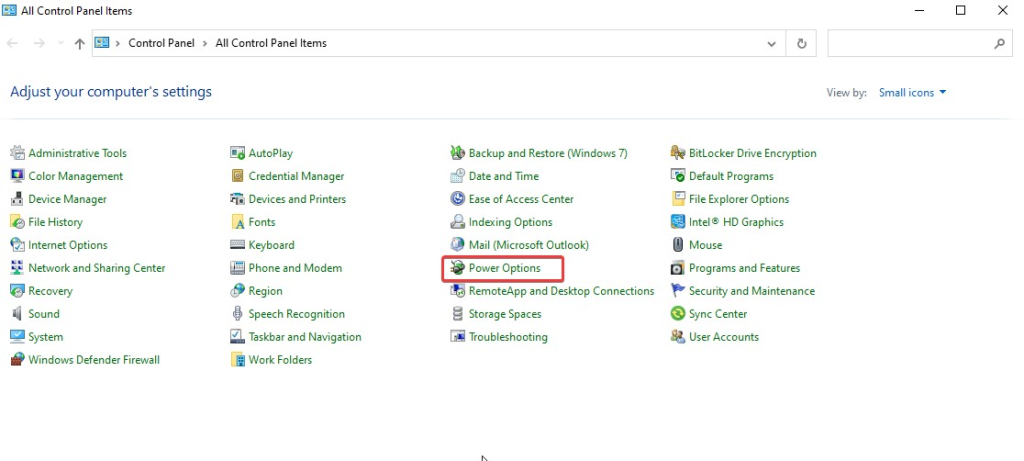Open the Backup and Restore icon
The width and height of the screenshot is (1024, 461).
(457, 153)
